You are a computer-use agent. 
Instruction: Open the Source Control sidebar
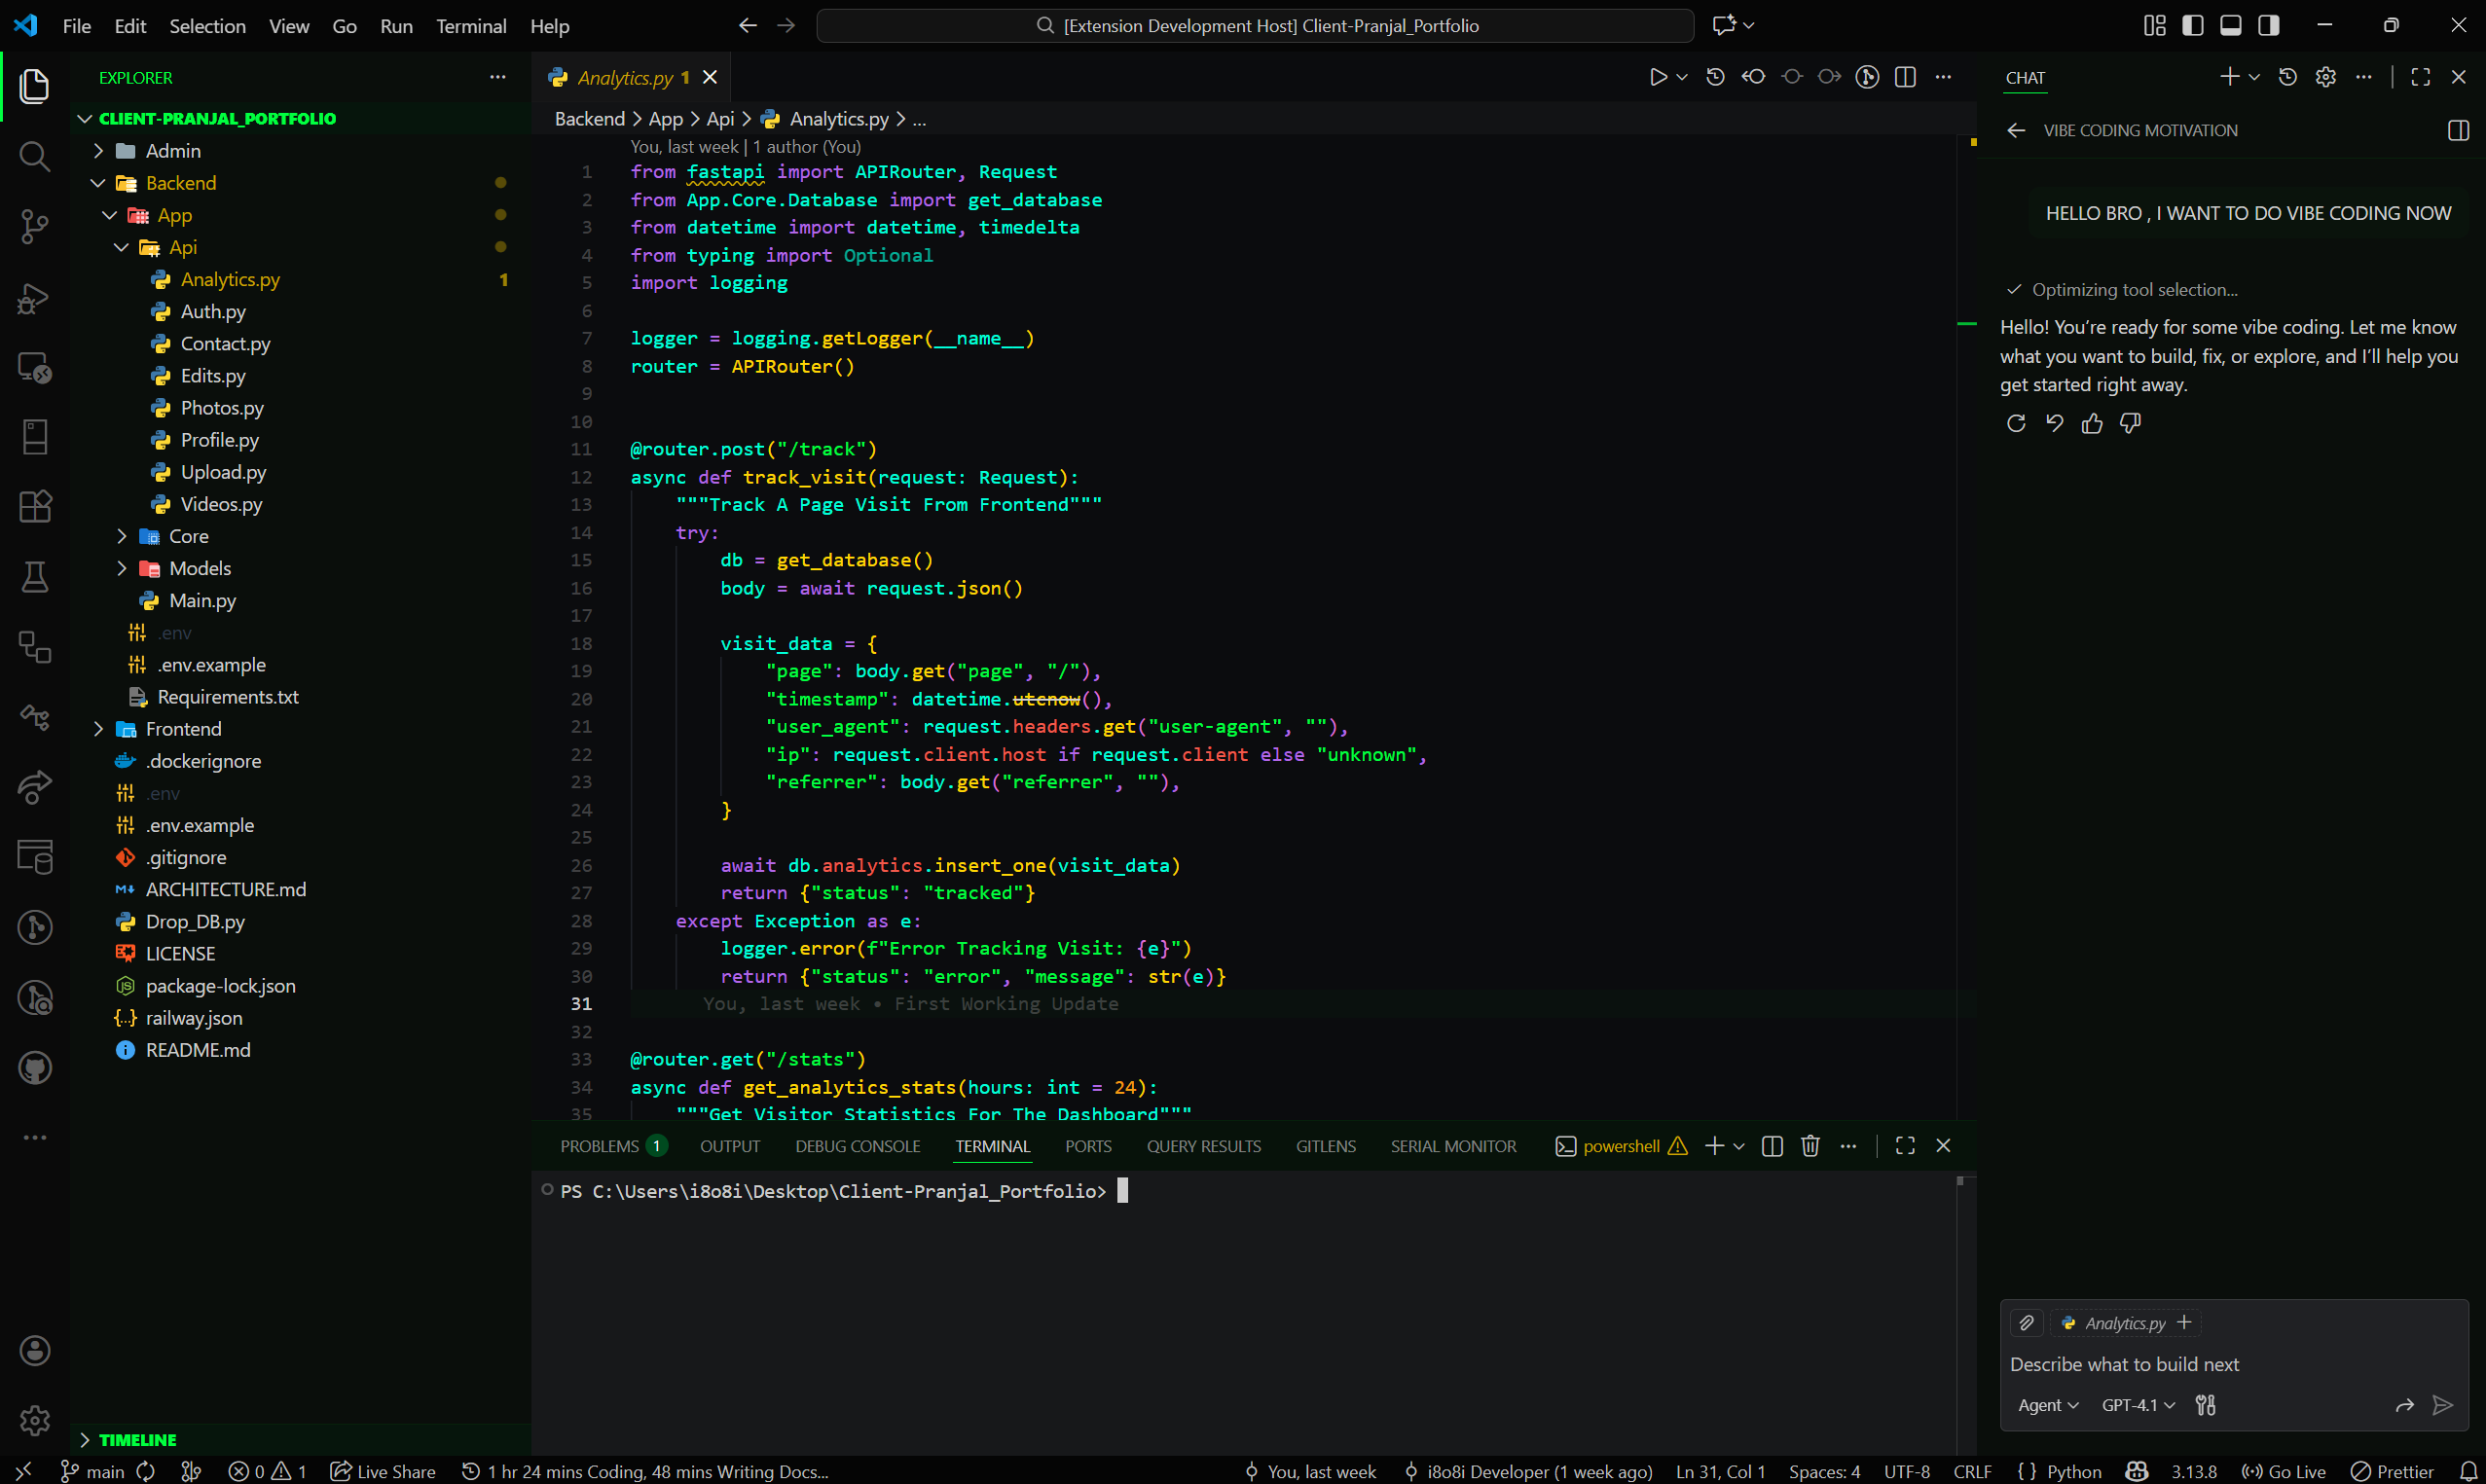click(x=35, y=227)
